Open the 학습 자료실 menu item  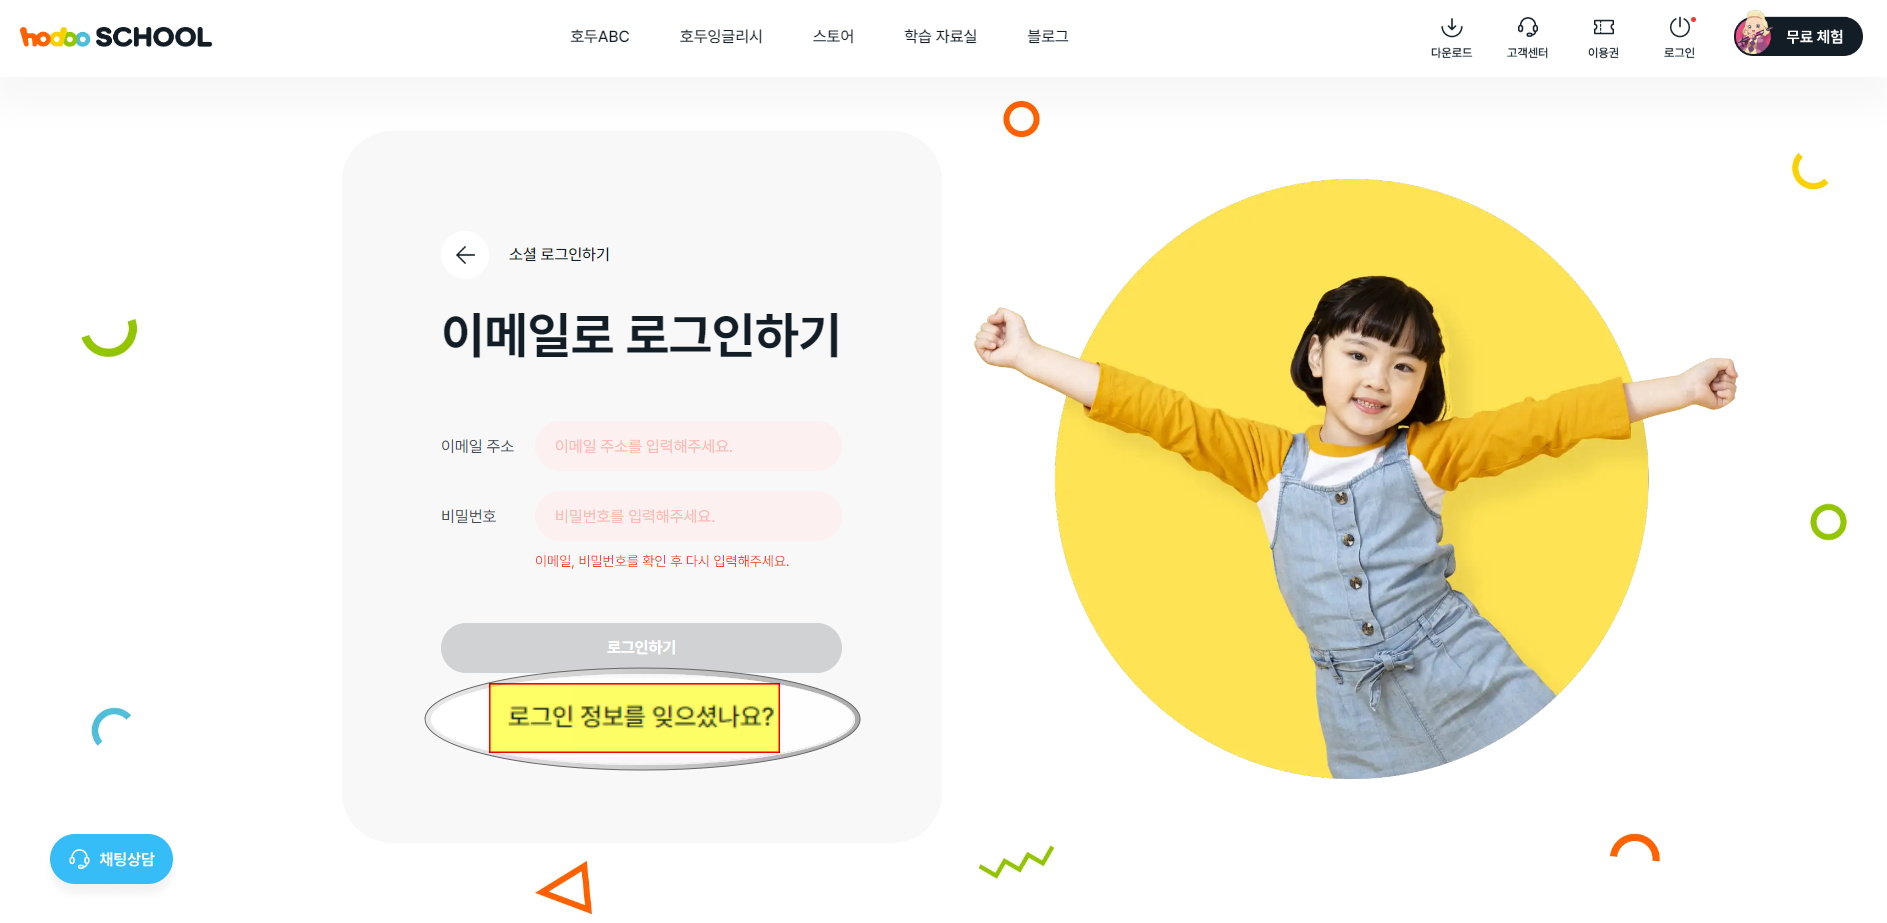point(941,36)
